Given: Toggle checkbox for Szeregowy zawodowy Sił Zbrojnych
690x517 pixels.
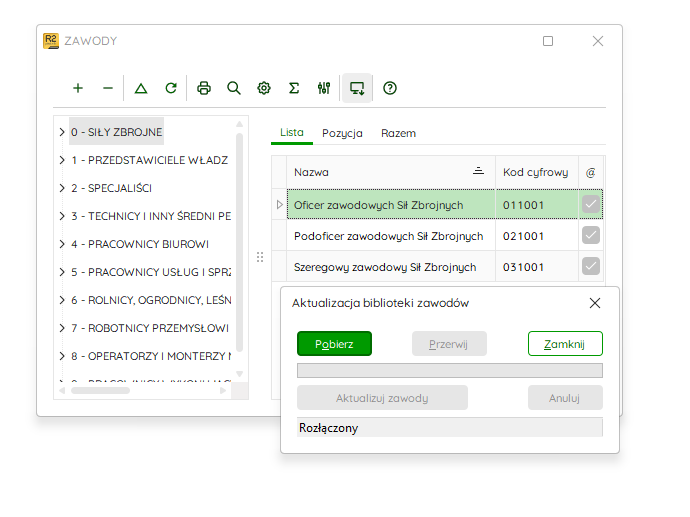Looking at the screenshot, I should (x=591, y=266).
